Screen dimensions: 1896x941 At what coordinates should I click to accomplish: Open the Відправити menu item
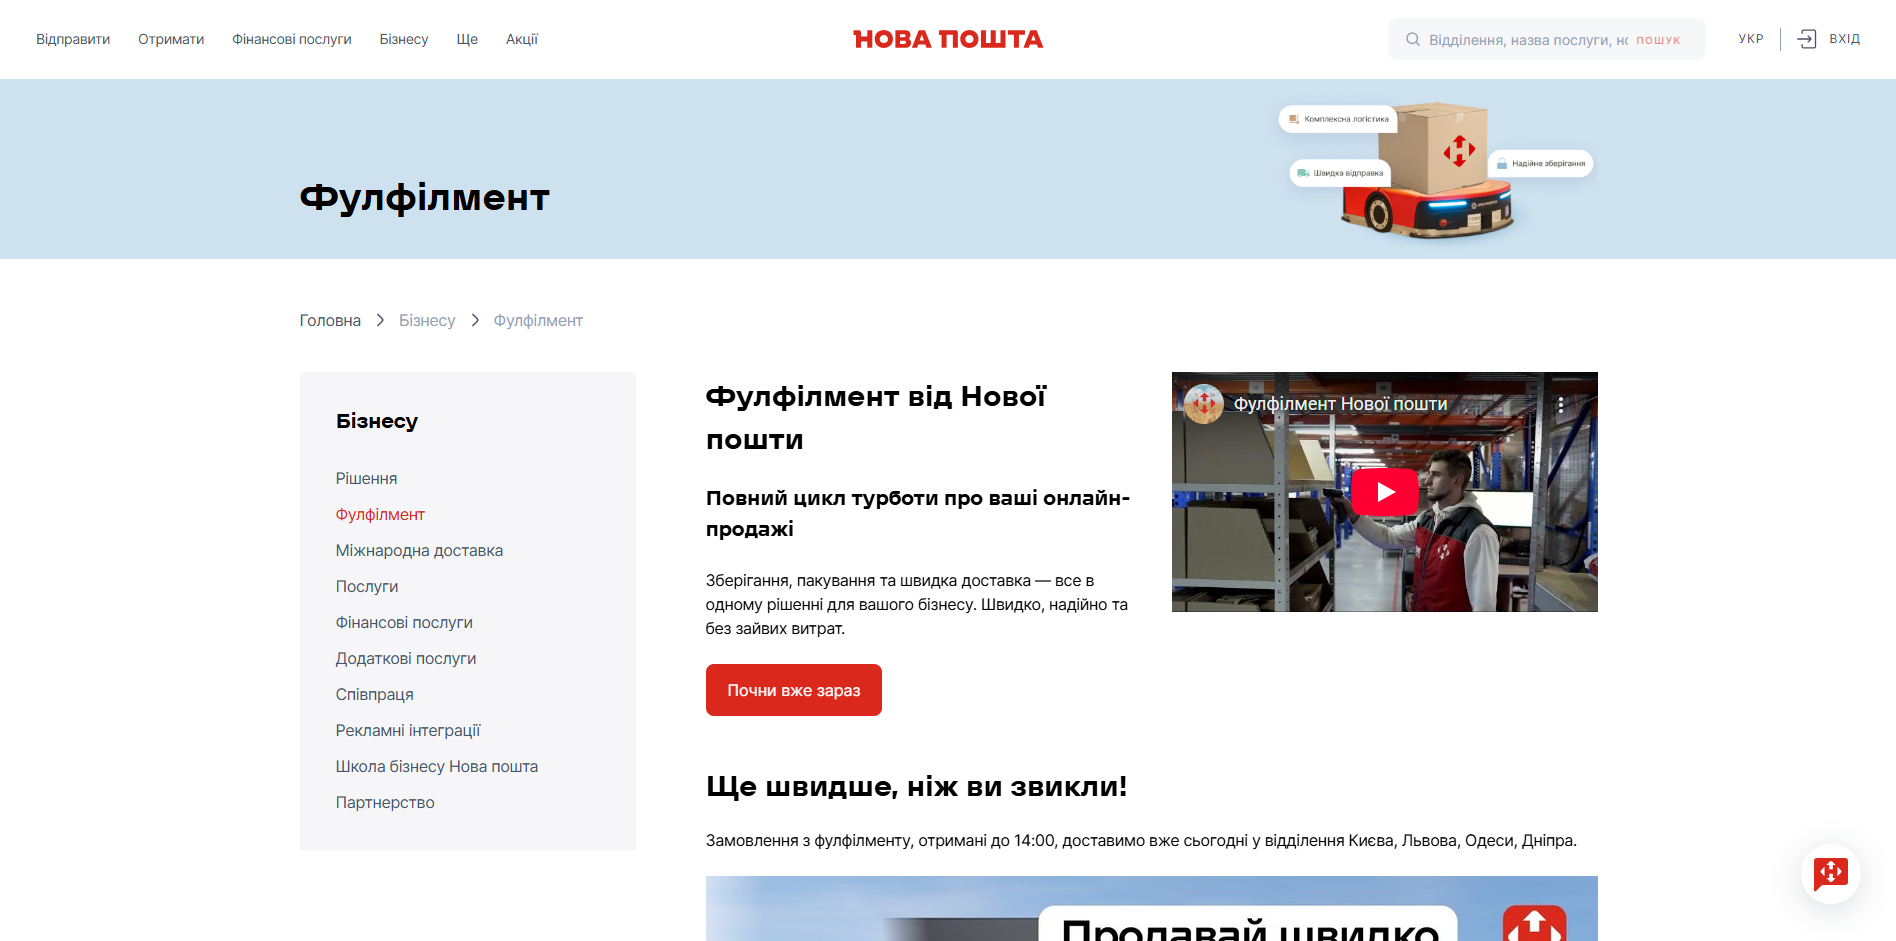coord(72,39)
